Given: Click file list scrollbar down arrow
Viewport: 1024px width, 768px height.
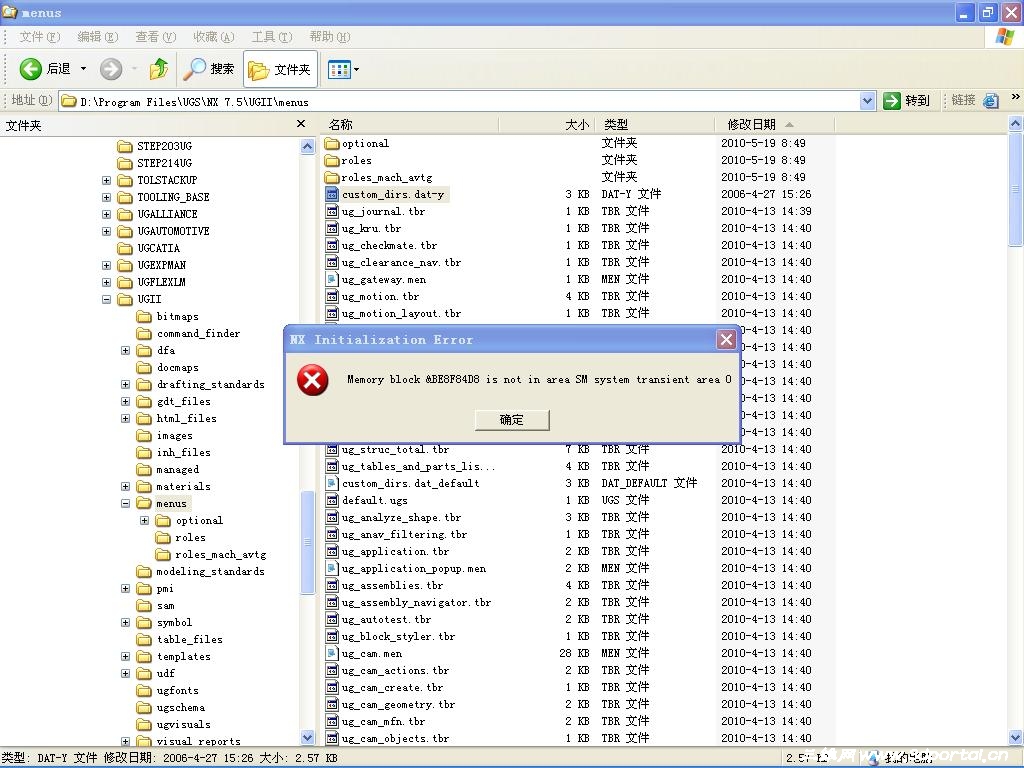Looking at the screenshot, I should [1016, 737].
